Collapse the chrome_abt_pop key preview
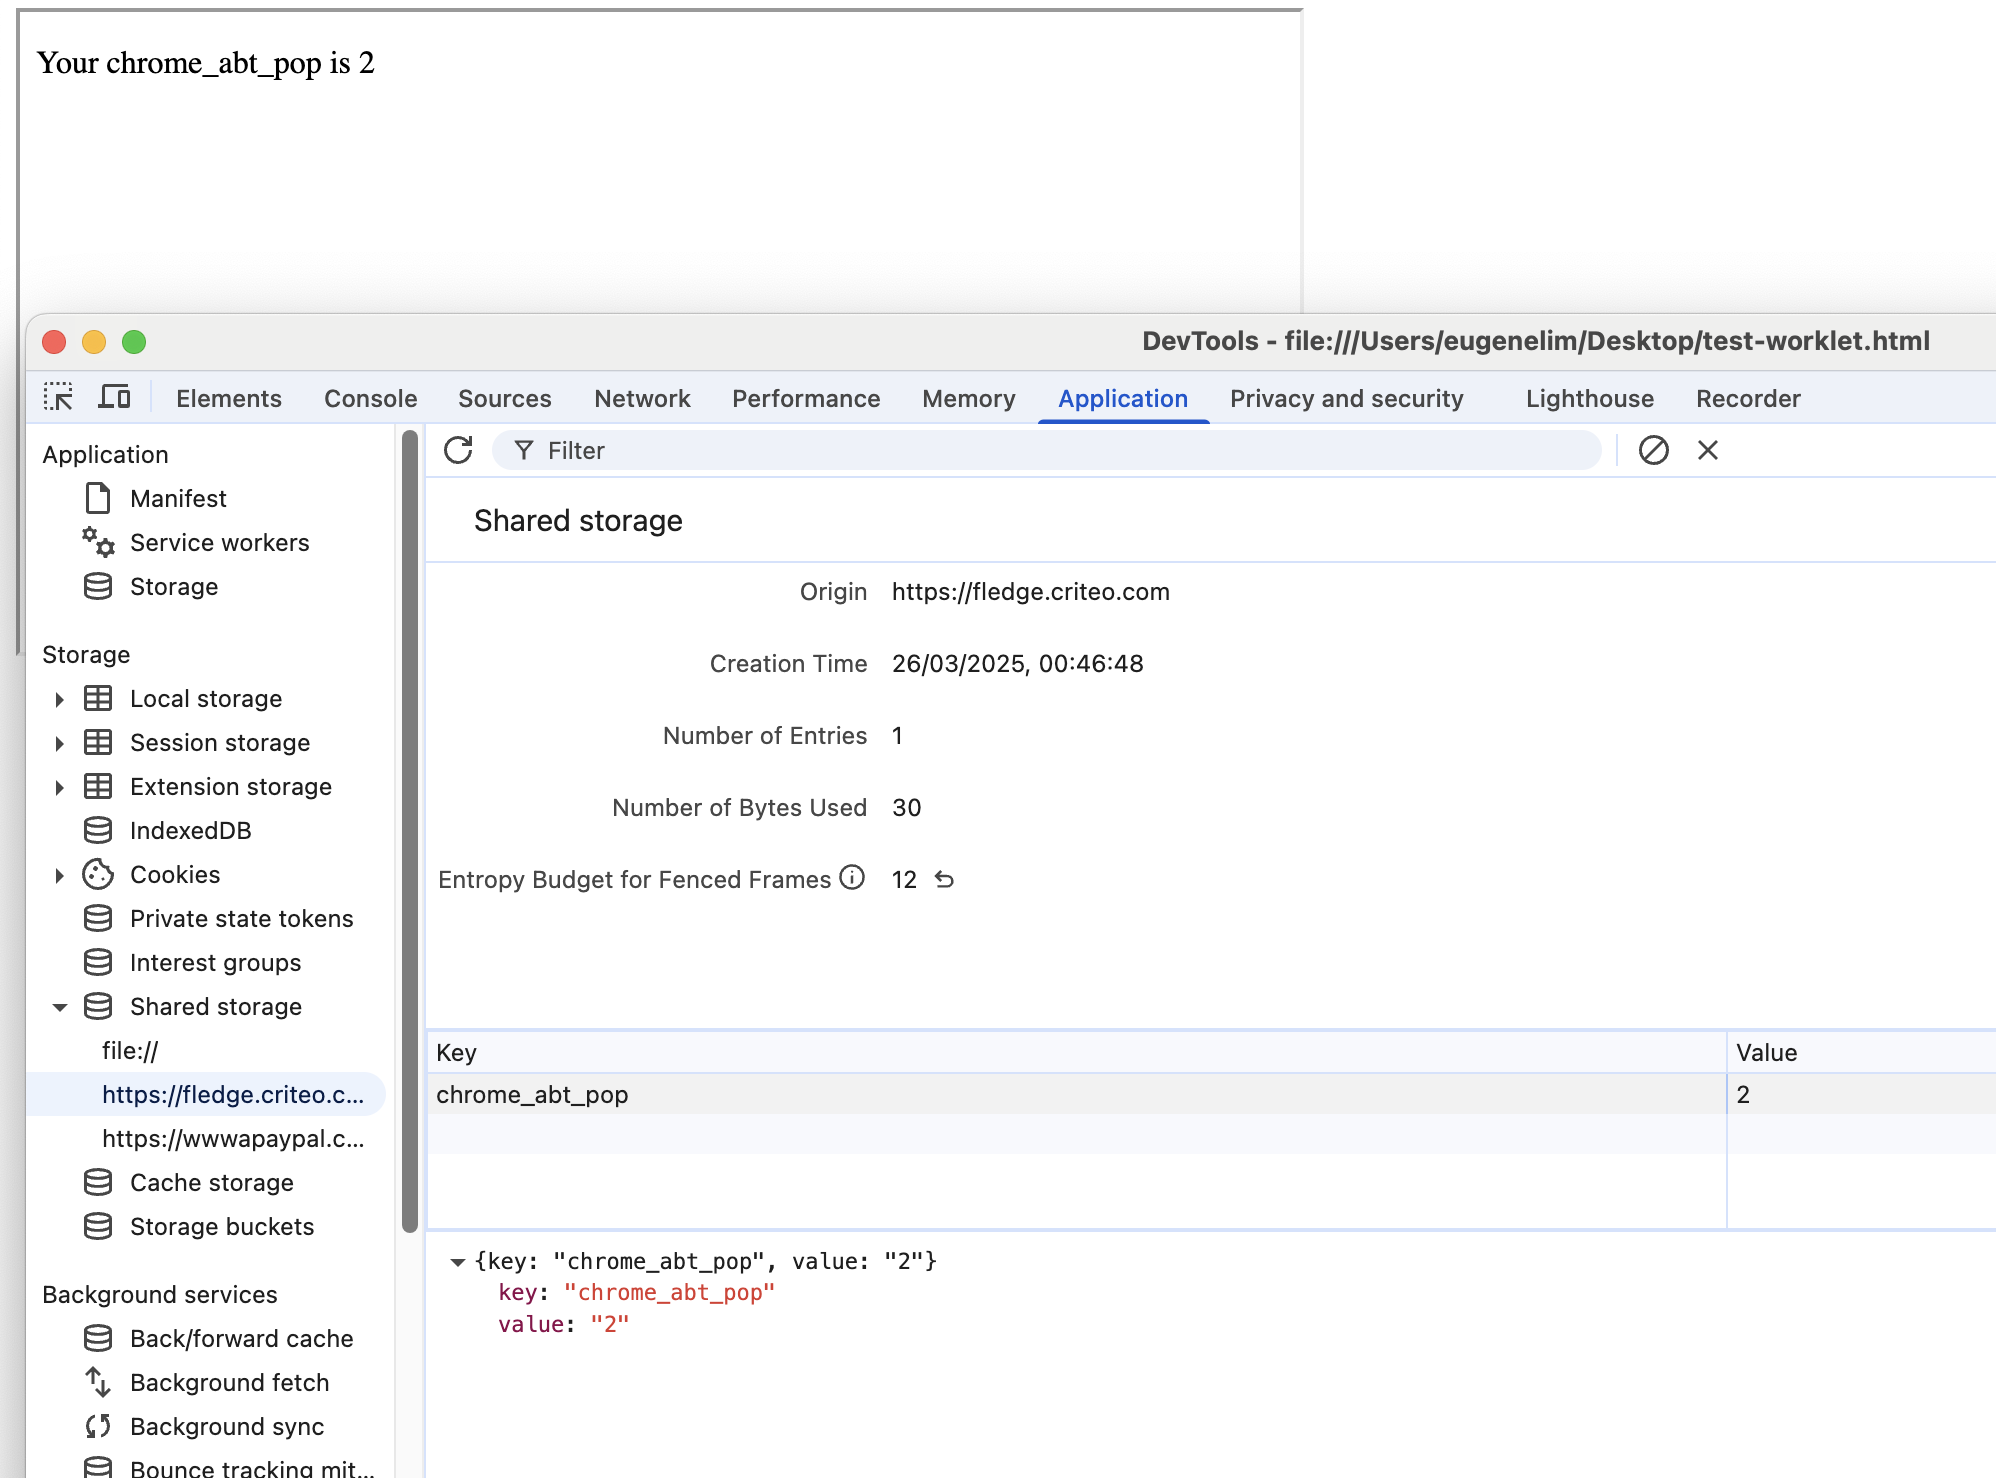 click(x=459, y=1261)
